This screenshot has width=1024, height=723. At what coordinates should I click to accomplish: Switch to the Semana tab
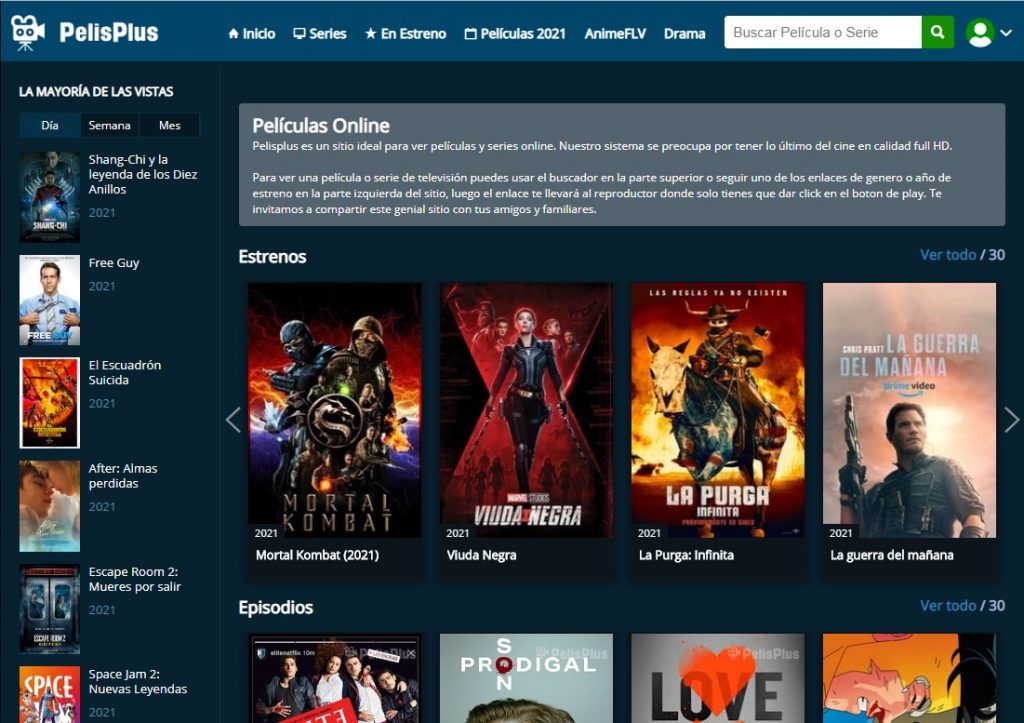point(110,125)
